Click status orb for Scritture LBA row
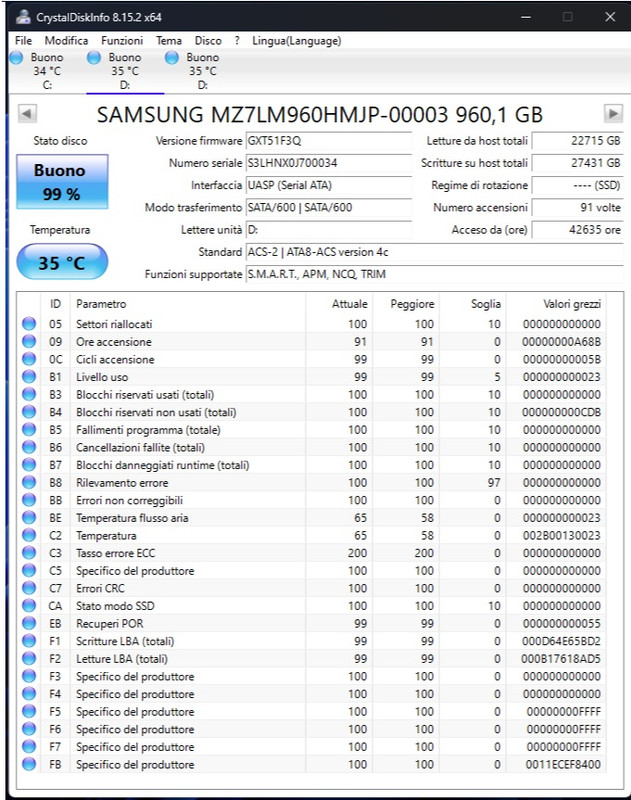This screenshot has height=800, width=631. (29, 641)
